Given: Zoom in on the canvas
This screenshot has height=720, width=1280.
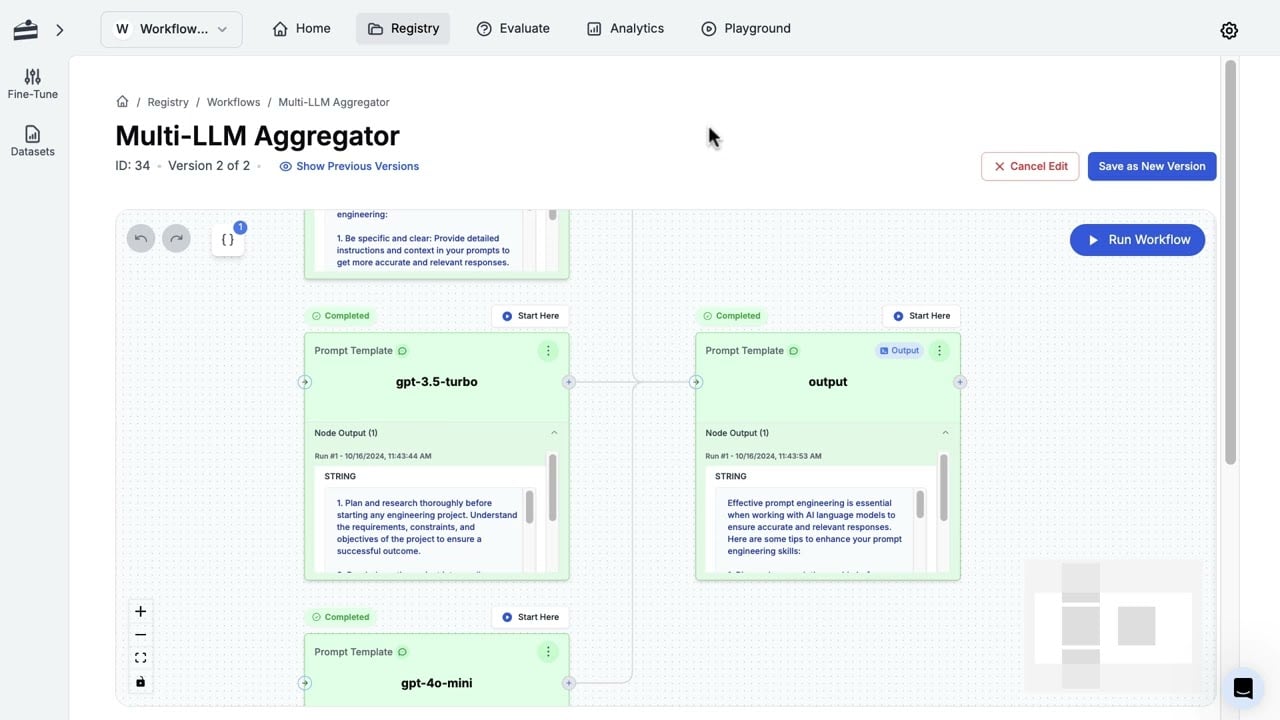Looking at the screenshot, I should (x=140, y=611).
